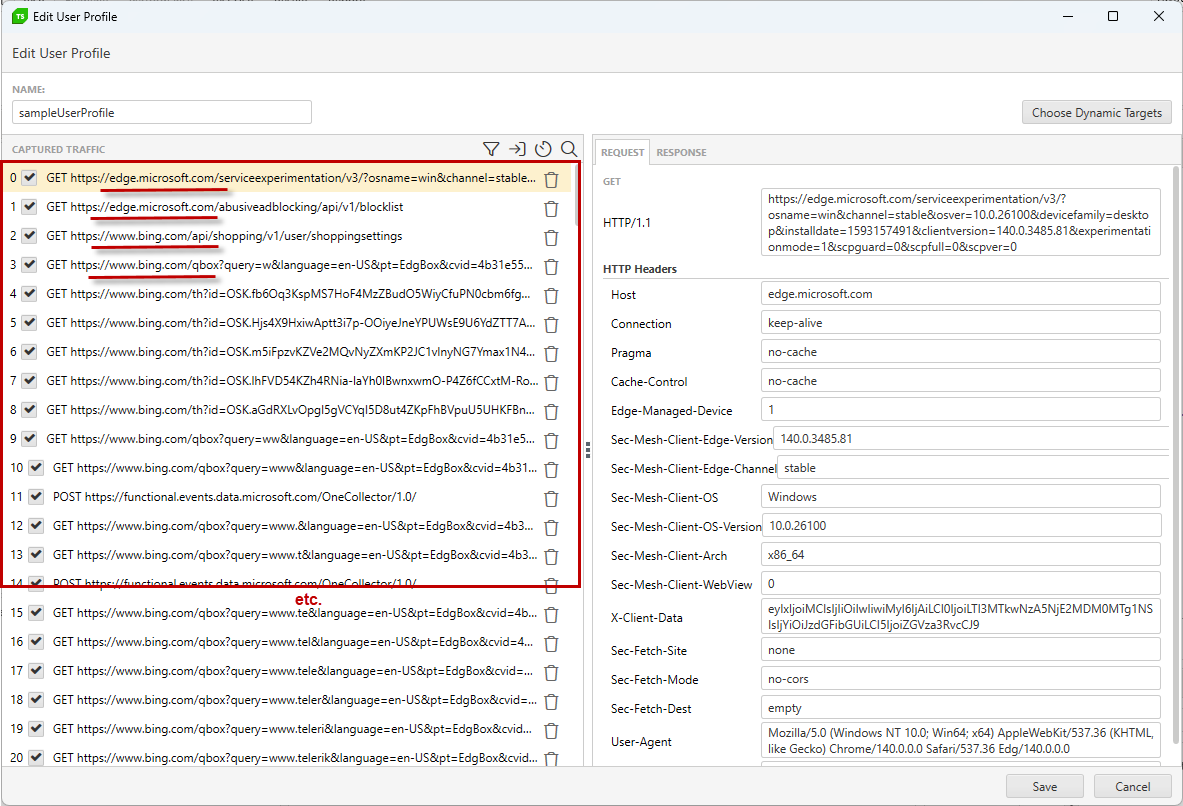Screen dimensions: 1183x806
Task: Delete the serviceexperimentation request via trash icon
Action: point(551,179)
